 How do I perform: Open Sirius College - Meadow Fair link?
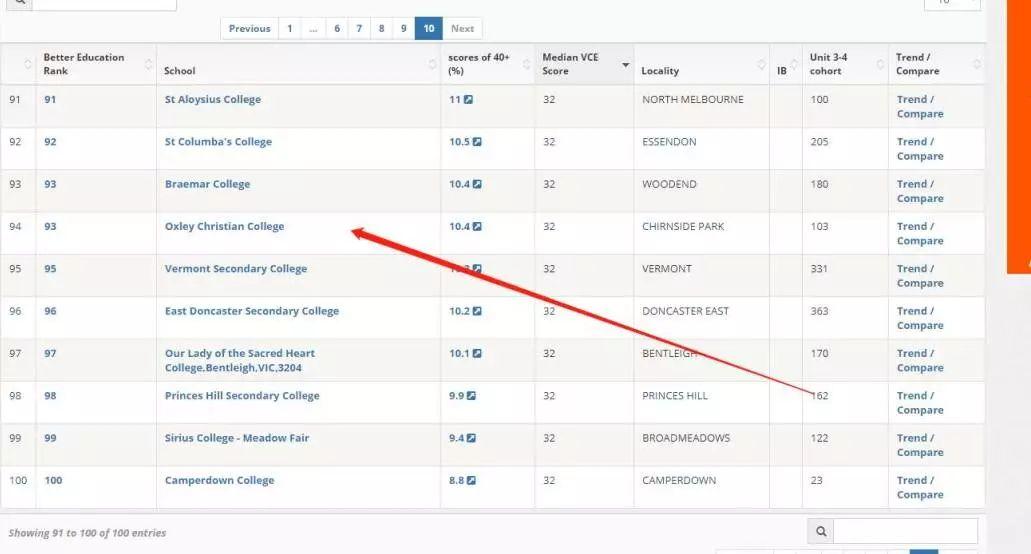(237, 438)
